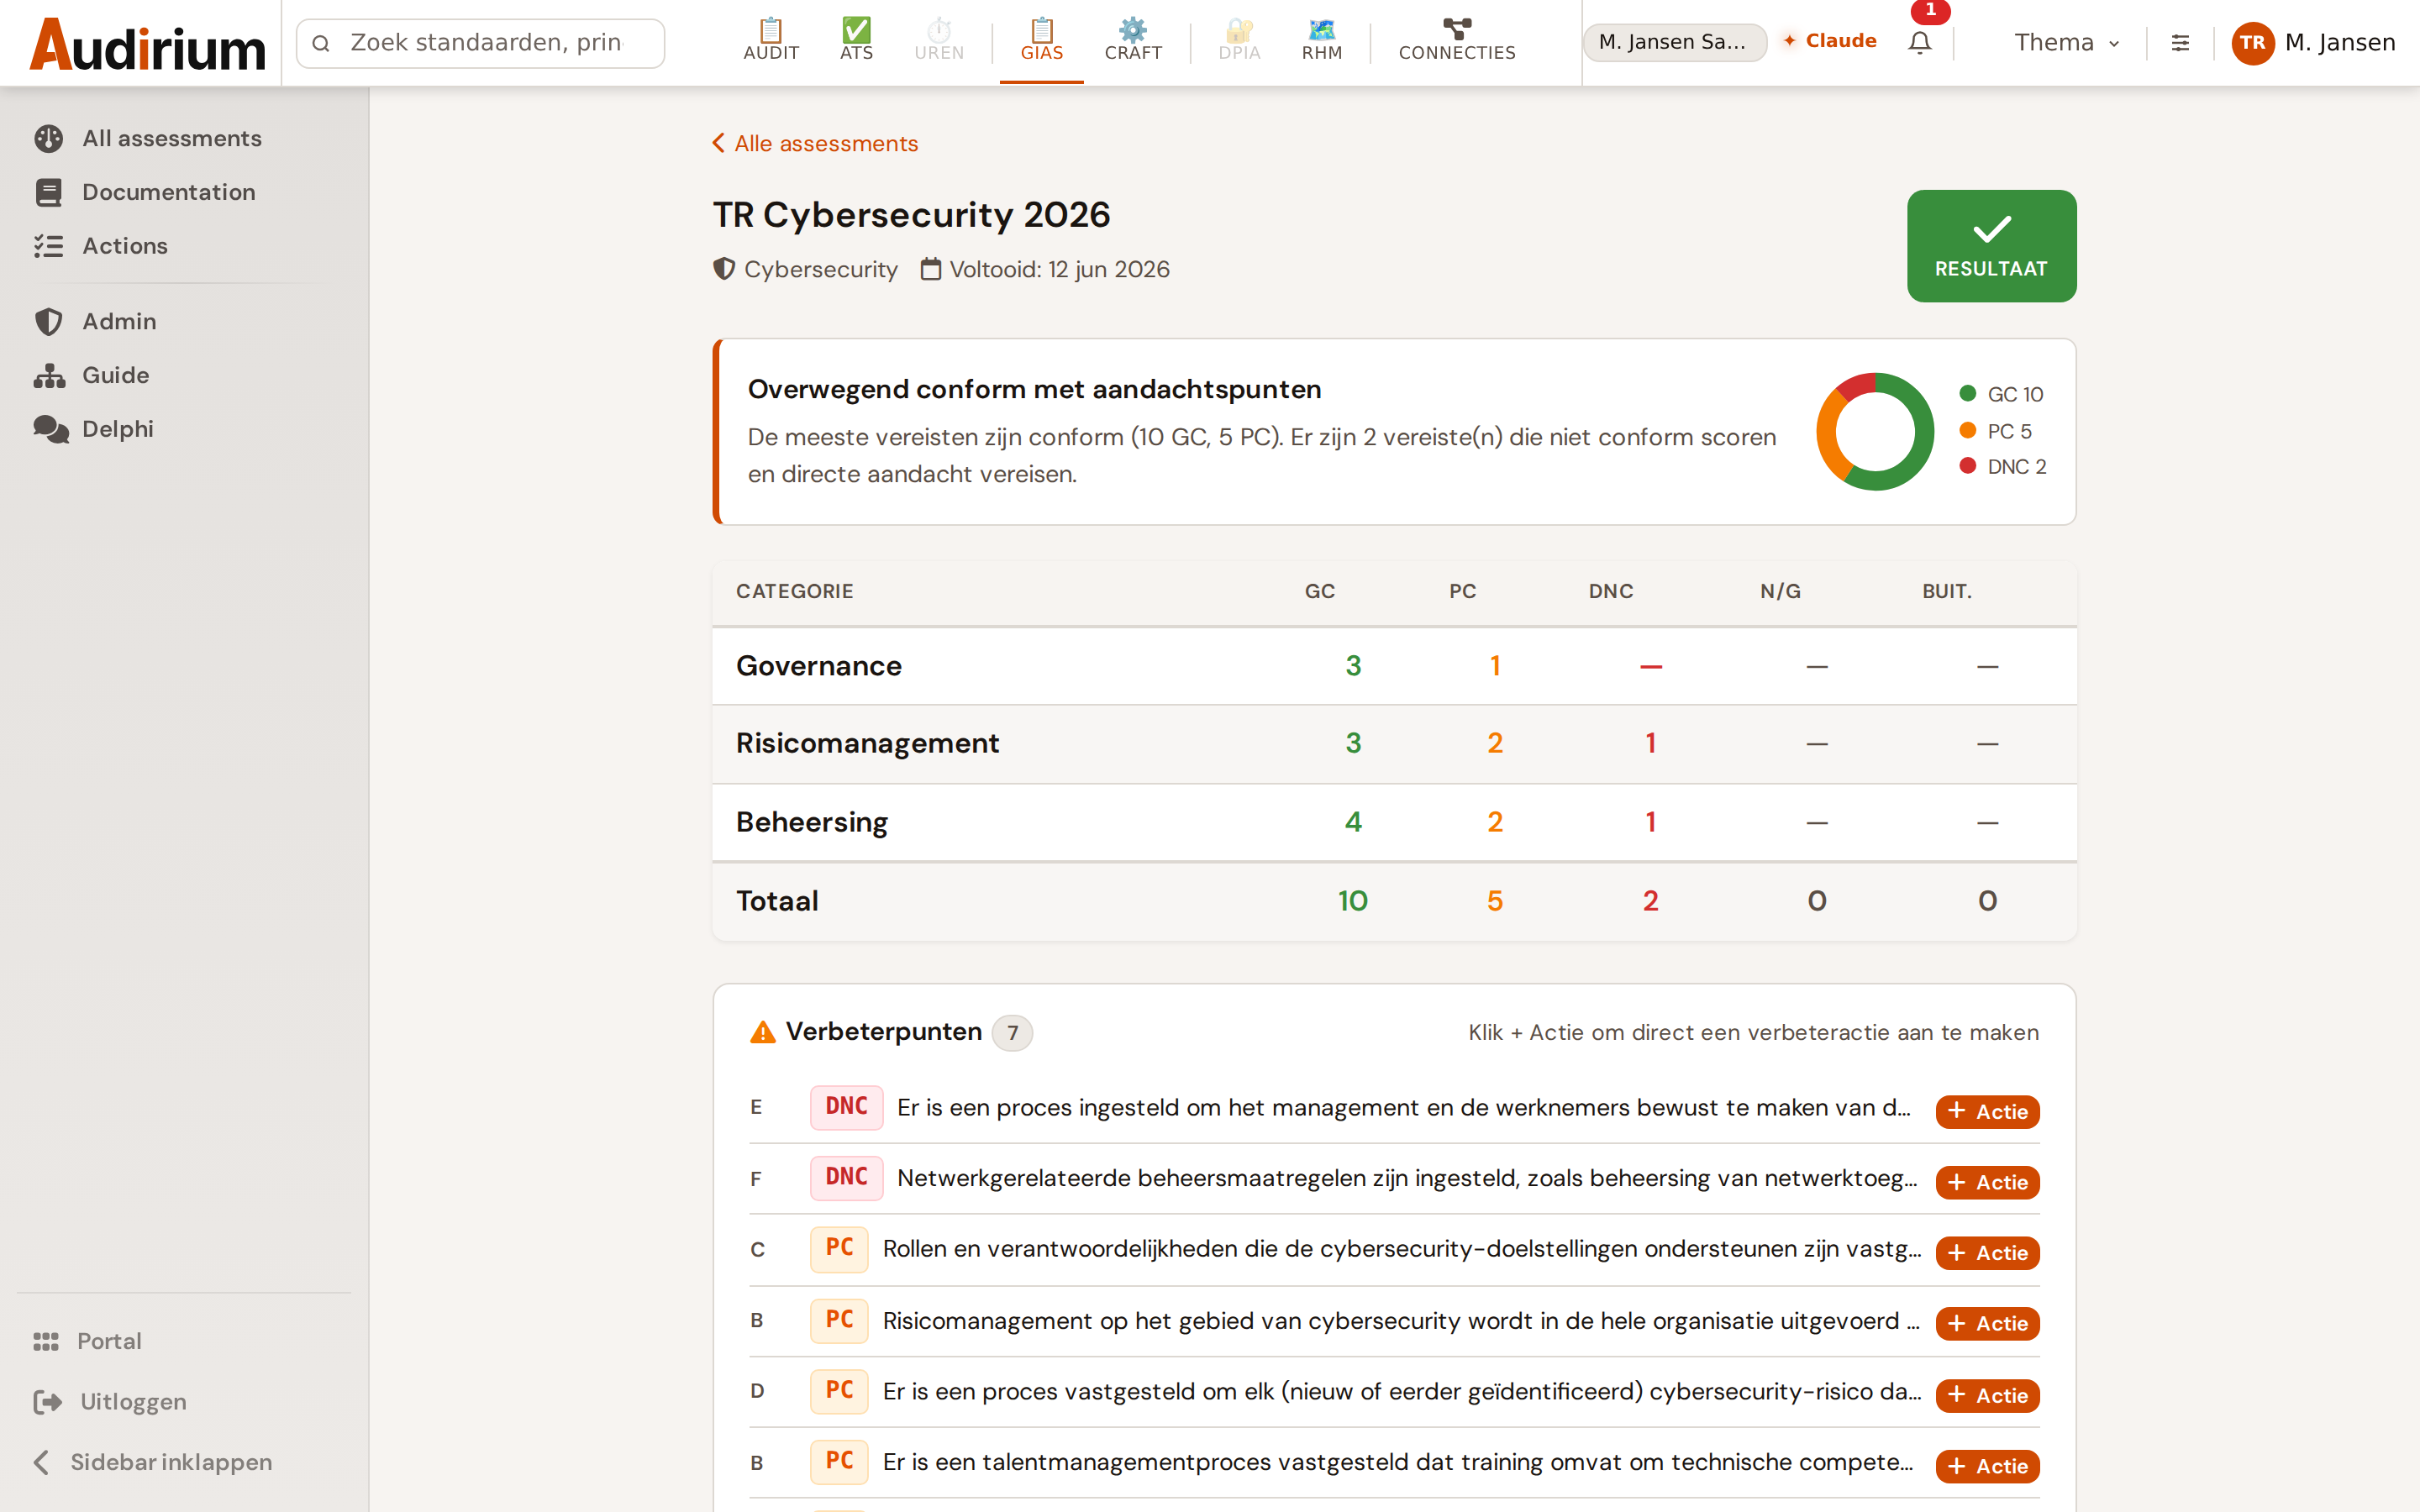Click the CATEGORIE column header
Viewport: 2420px width, 1512px height.
pos(794,591)
